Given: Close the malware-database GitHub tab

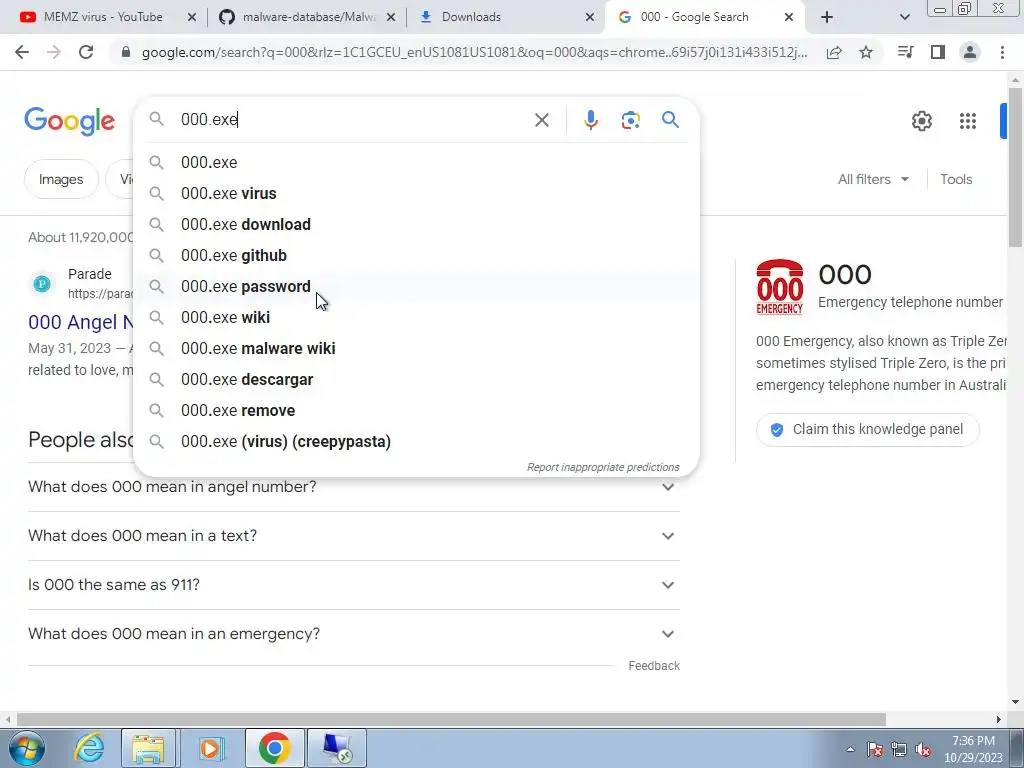Looking at the screenshot, I should [391, 17].
